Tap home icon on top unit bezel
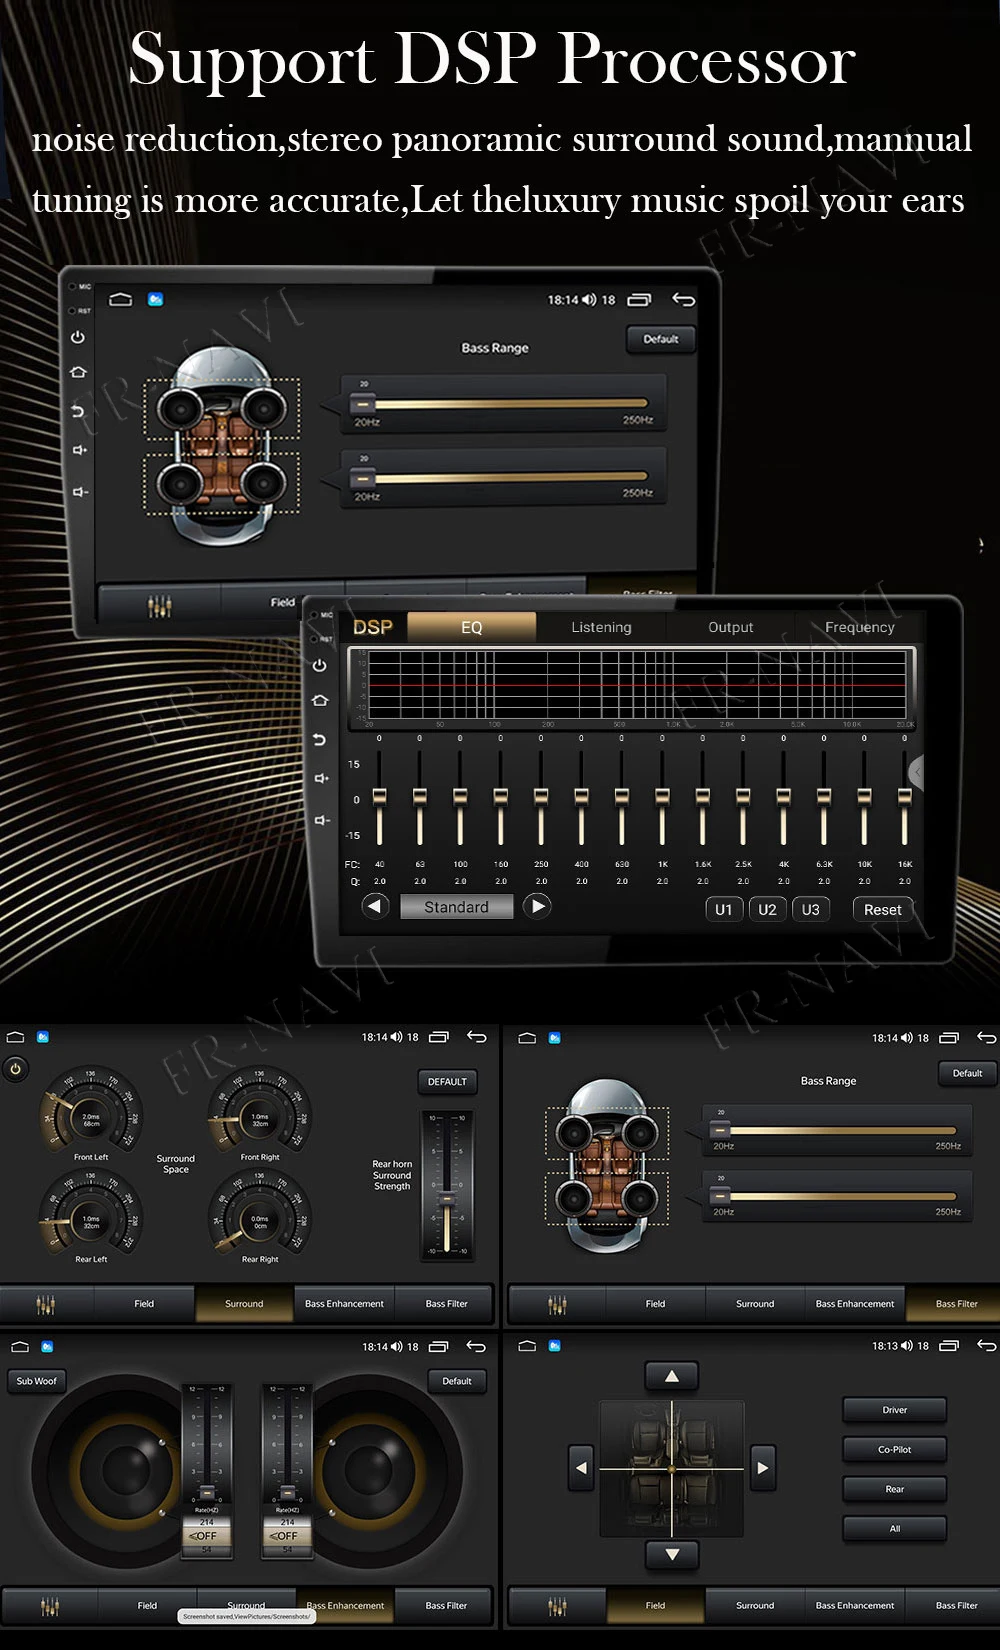 click(78, 372)
